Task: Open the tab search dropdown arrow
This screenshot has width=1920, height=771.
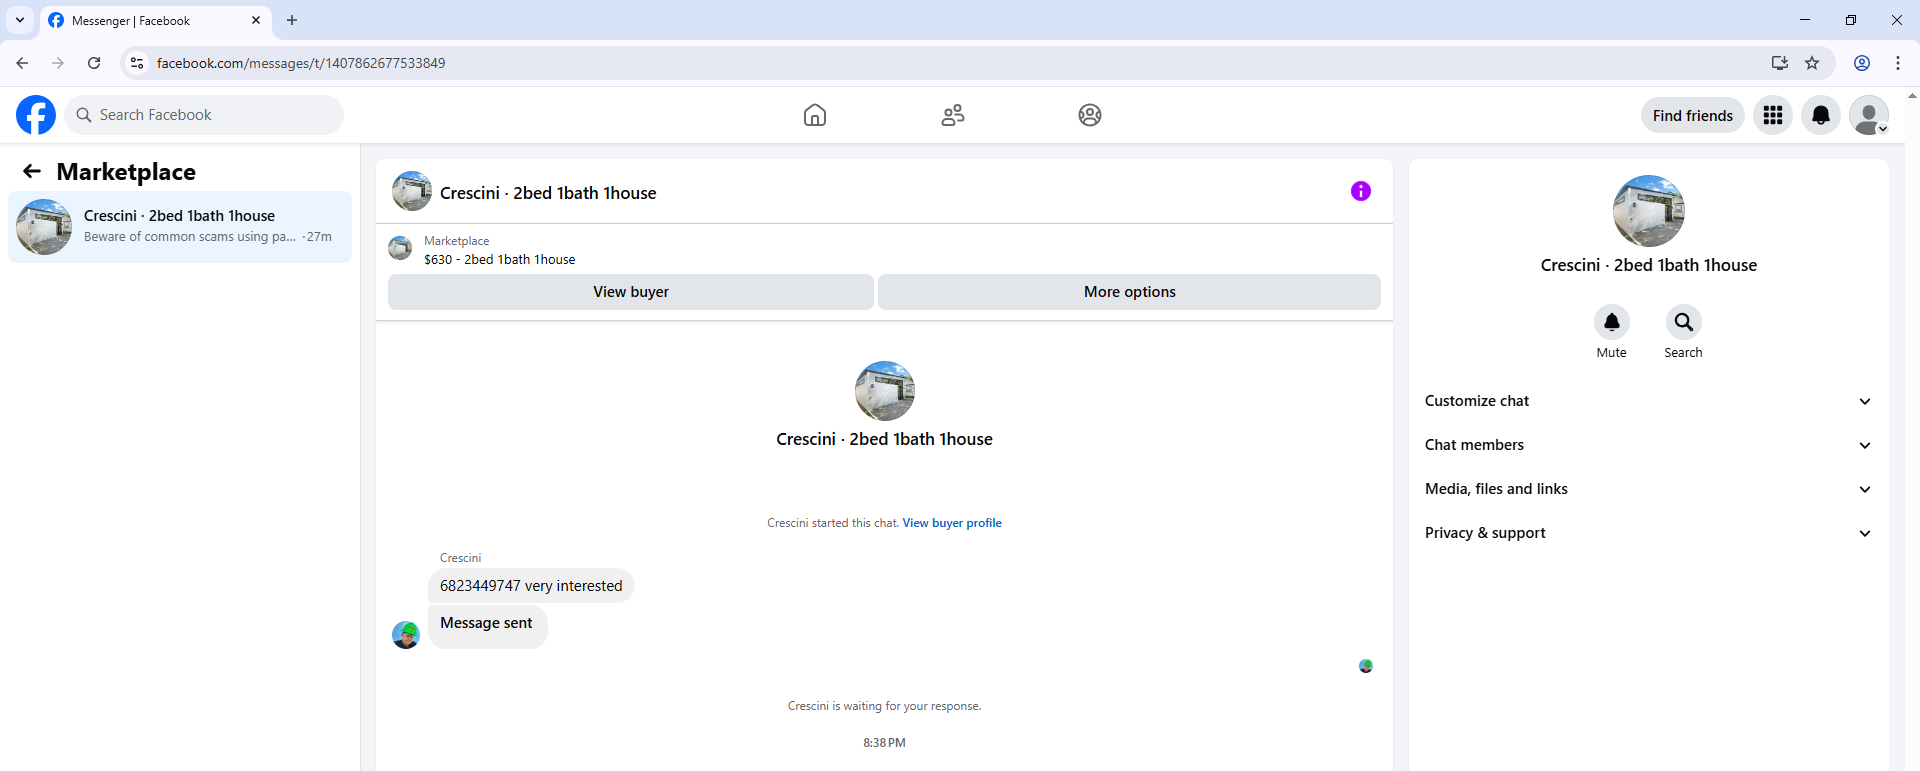Action: 20,20
